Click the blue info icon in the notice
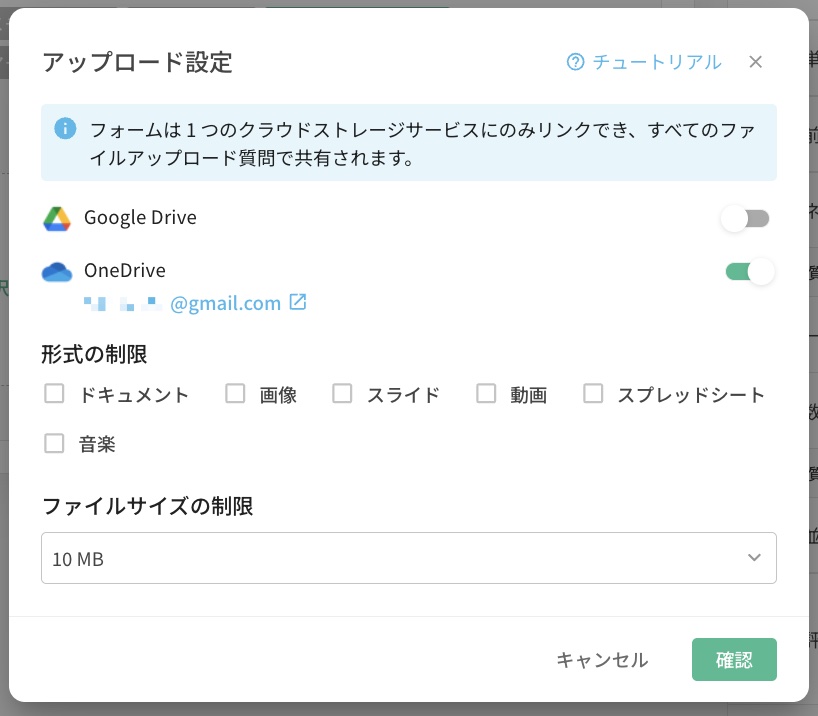 coord(65,128)
